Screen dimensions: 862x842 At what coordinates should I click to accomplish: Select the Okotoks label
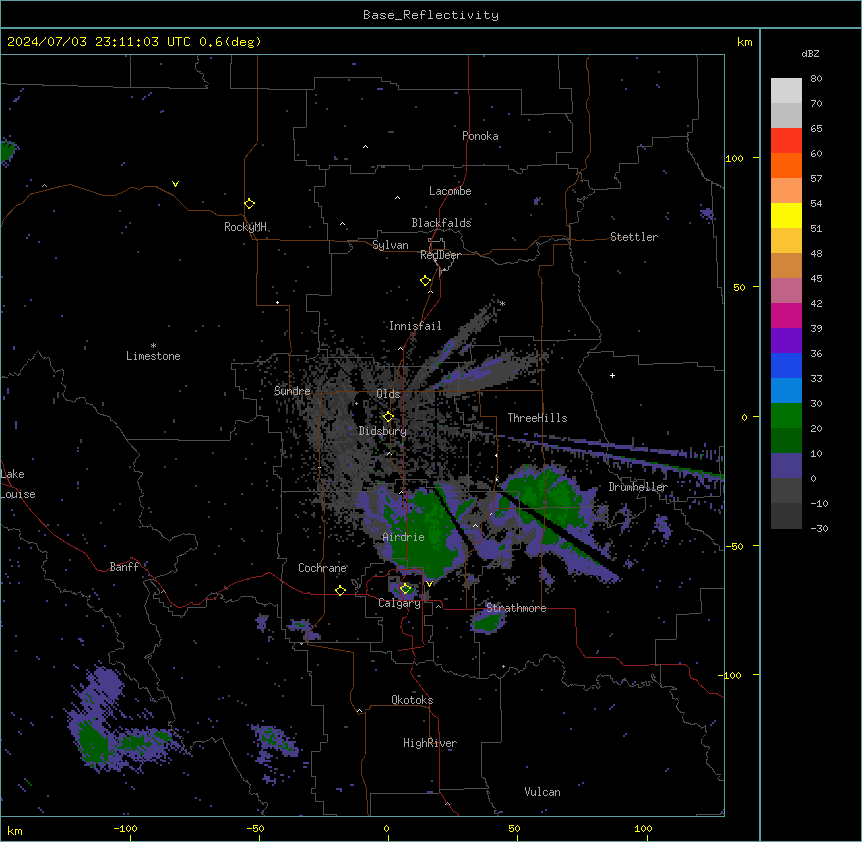[x=412, y=700]
